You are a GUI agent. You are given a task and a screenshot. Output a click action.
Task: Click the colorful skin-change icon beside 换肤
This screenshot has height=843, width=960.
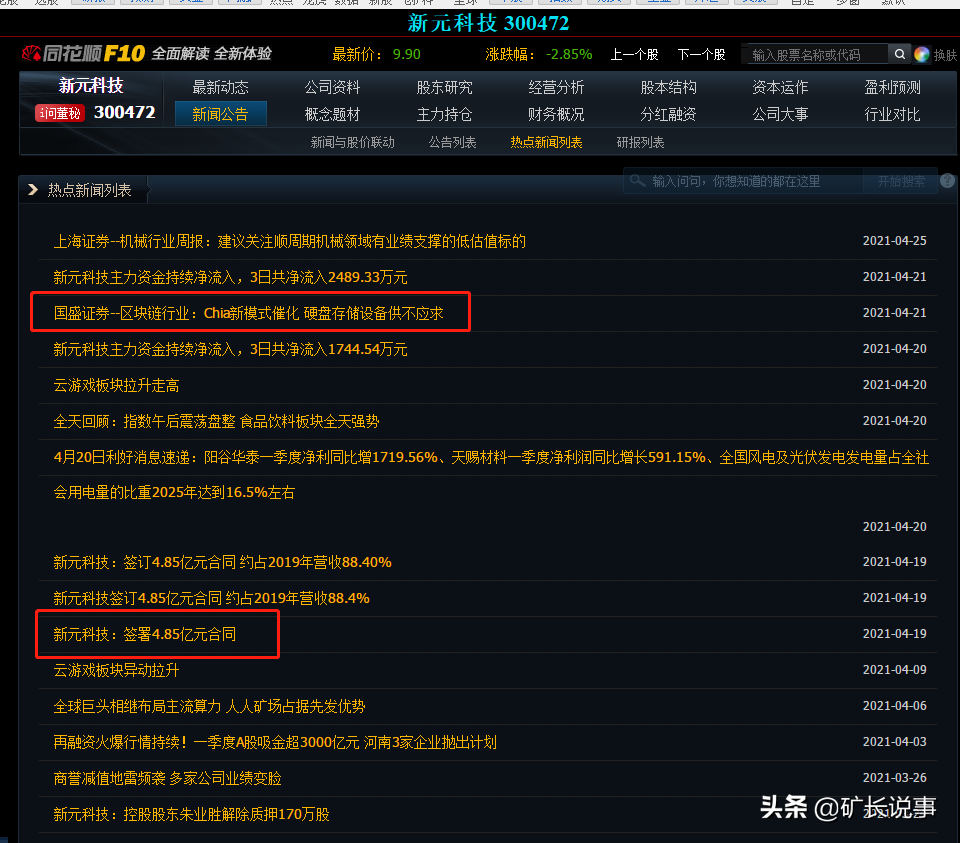(x=921, y=54)
